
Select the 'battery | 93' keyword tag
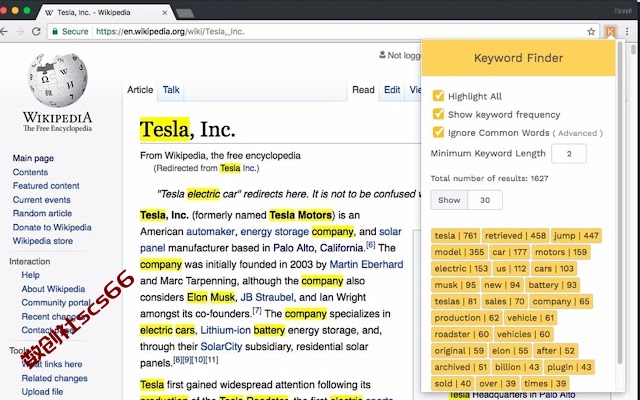point(552,285)
